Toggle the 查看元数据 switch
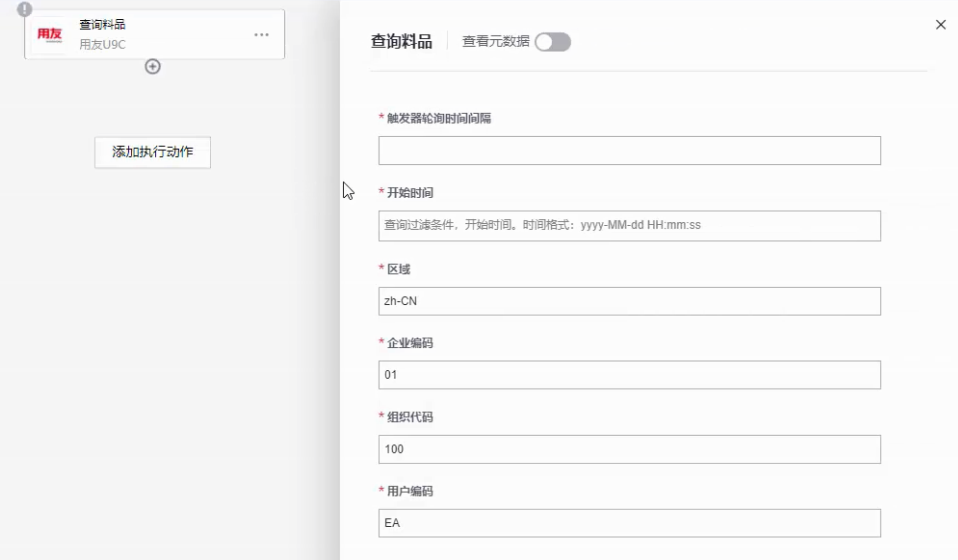 [553, 42]
